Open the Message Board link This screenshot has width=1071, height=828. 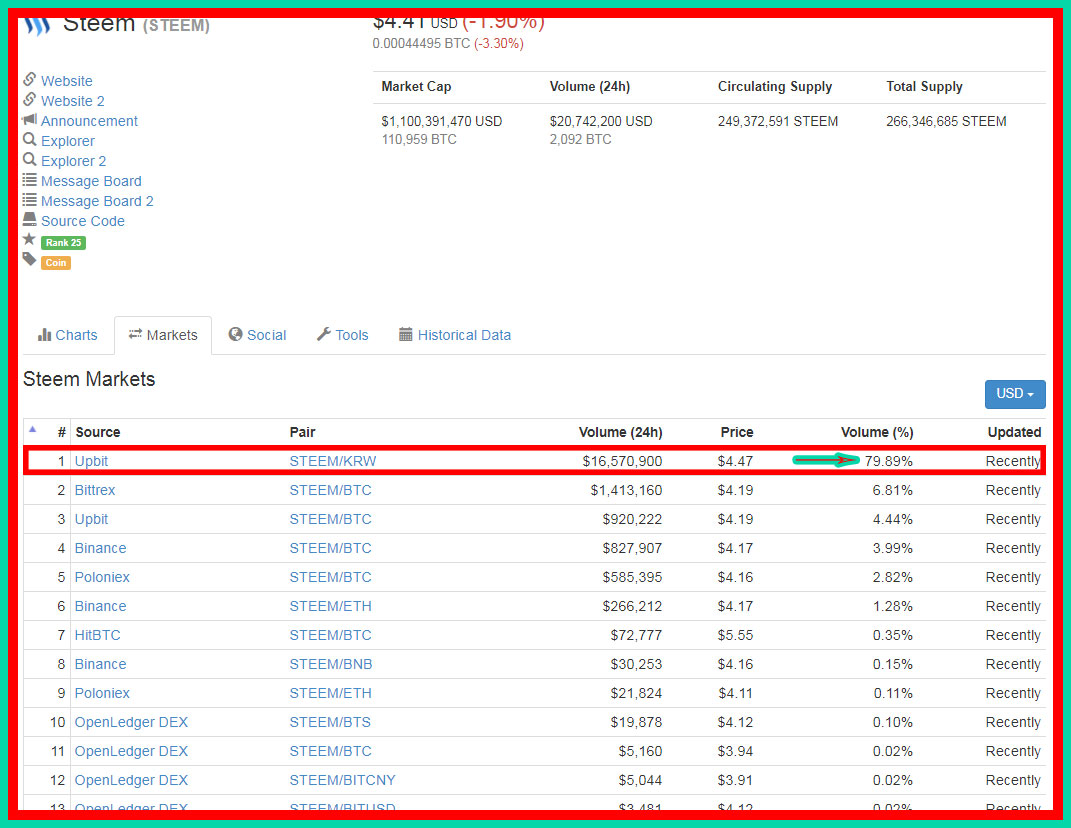click(x=91, y=181)
